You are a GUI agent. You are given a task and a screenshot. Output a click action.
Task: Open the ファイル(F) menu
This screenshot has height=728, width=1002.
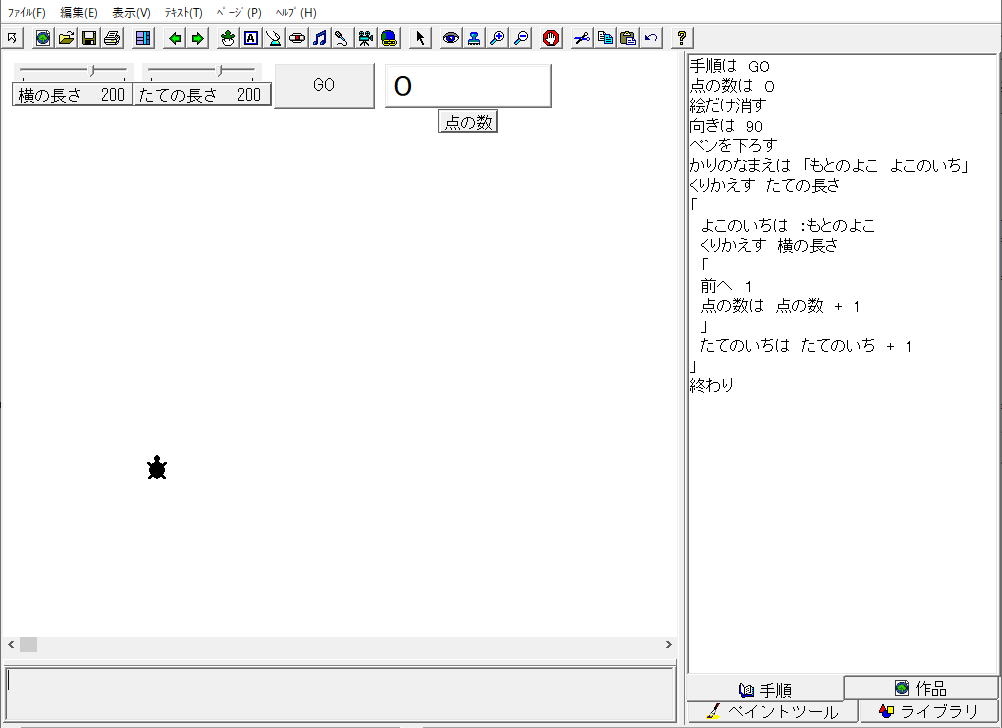tap(27, 13)
